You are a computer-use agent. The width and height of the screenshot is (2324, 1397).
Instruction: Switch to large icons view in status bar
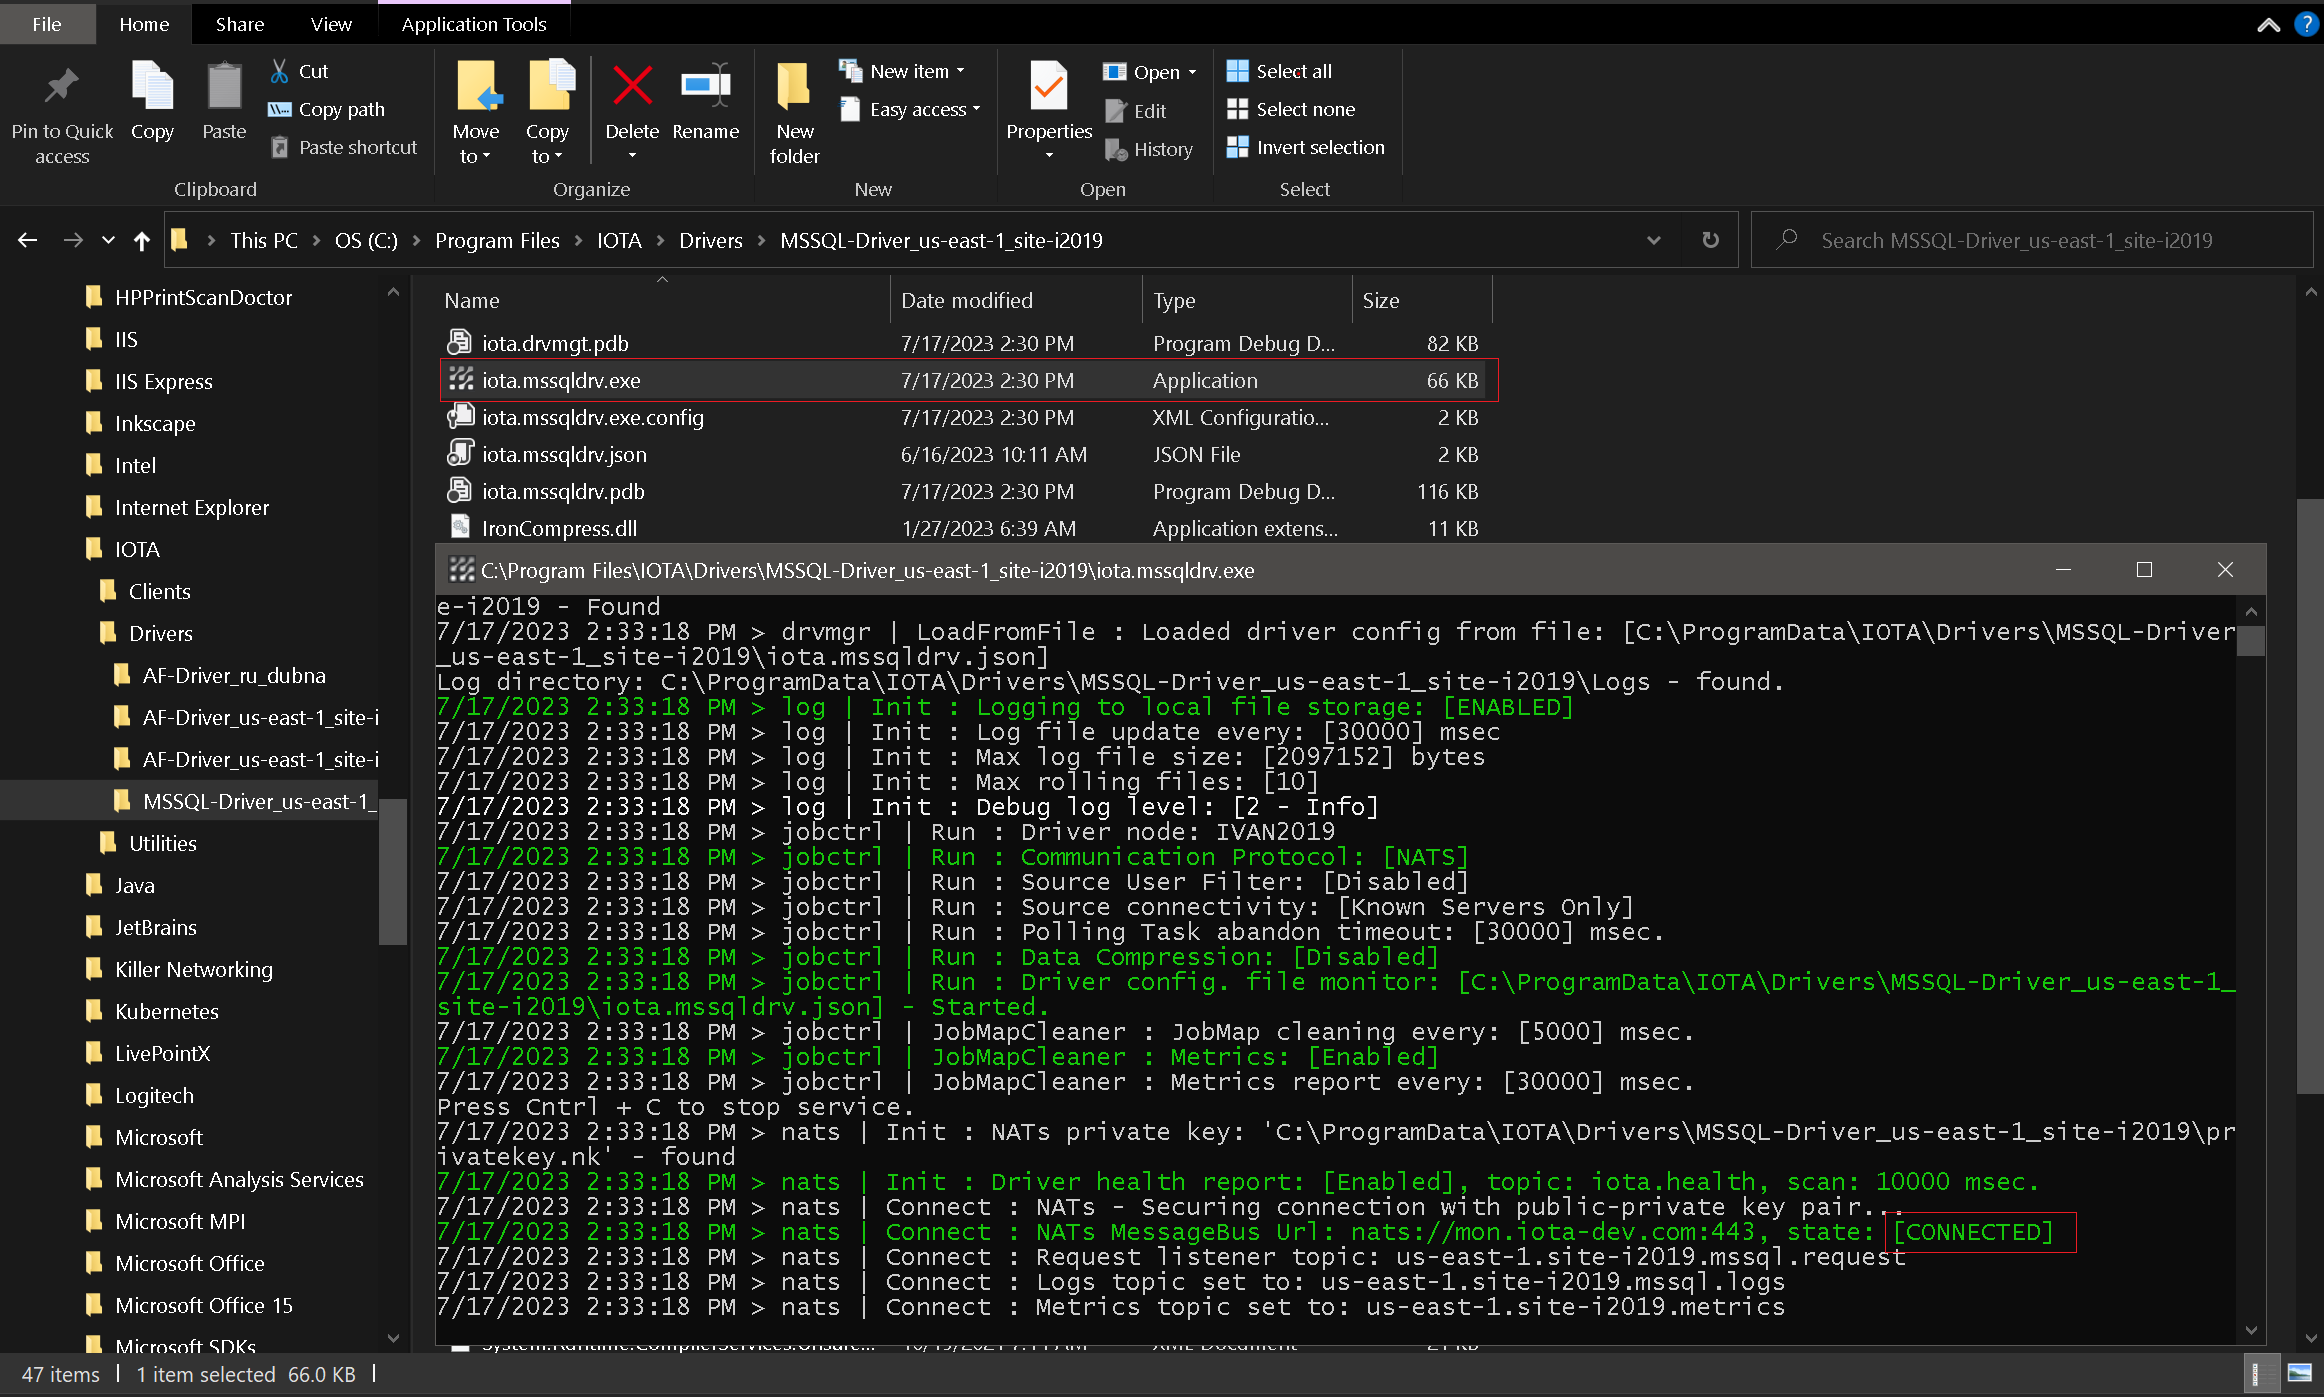[2300, 1374]
